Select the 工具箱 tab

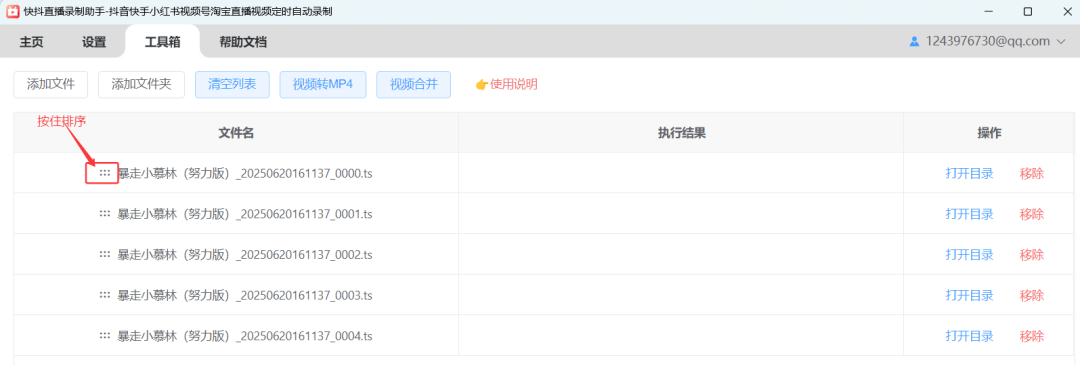coord(163,41)
